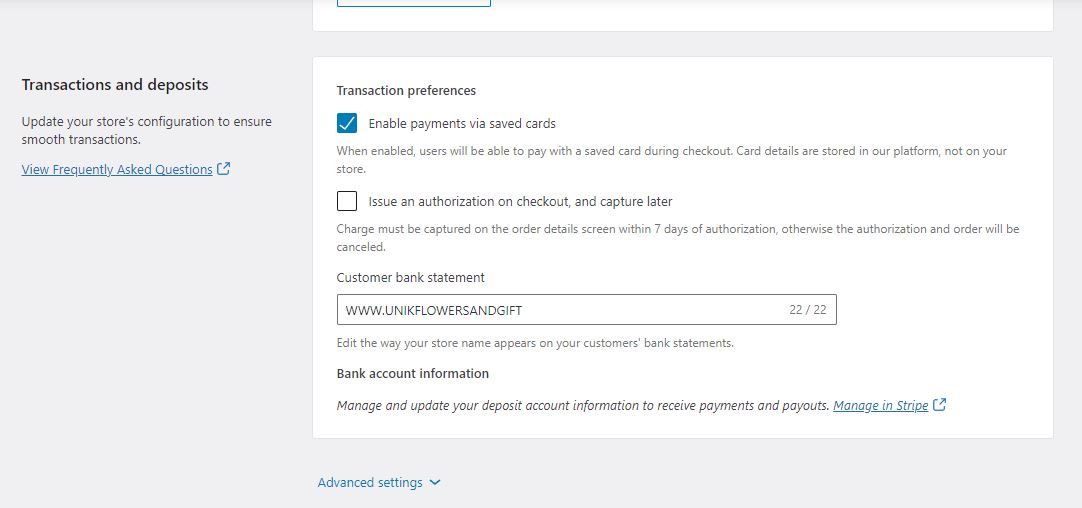This screenshot has width=1082, height=508.
Task: Open the Manage in Stripe link
Action: click(x=881, y=406)
